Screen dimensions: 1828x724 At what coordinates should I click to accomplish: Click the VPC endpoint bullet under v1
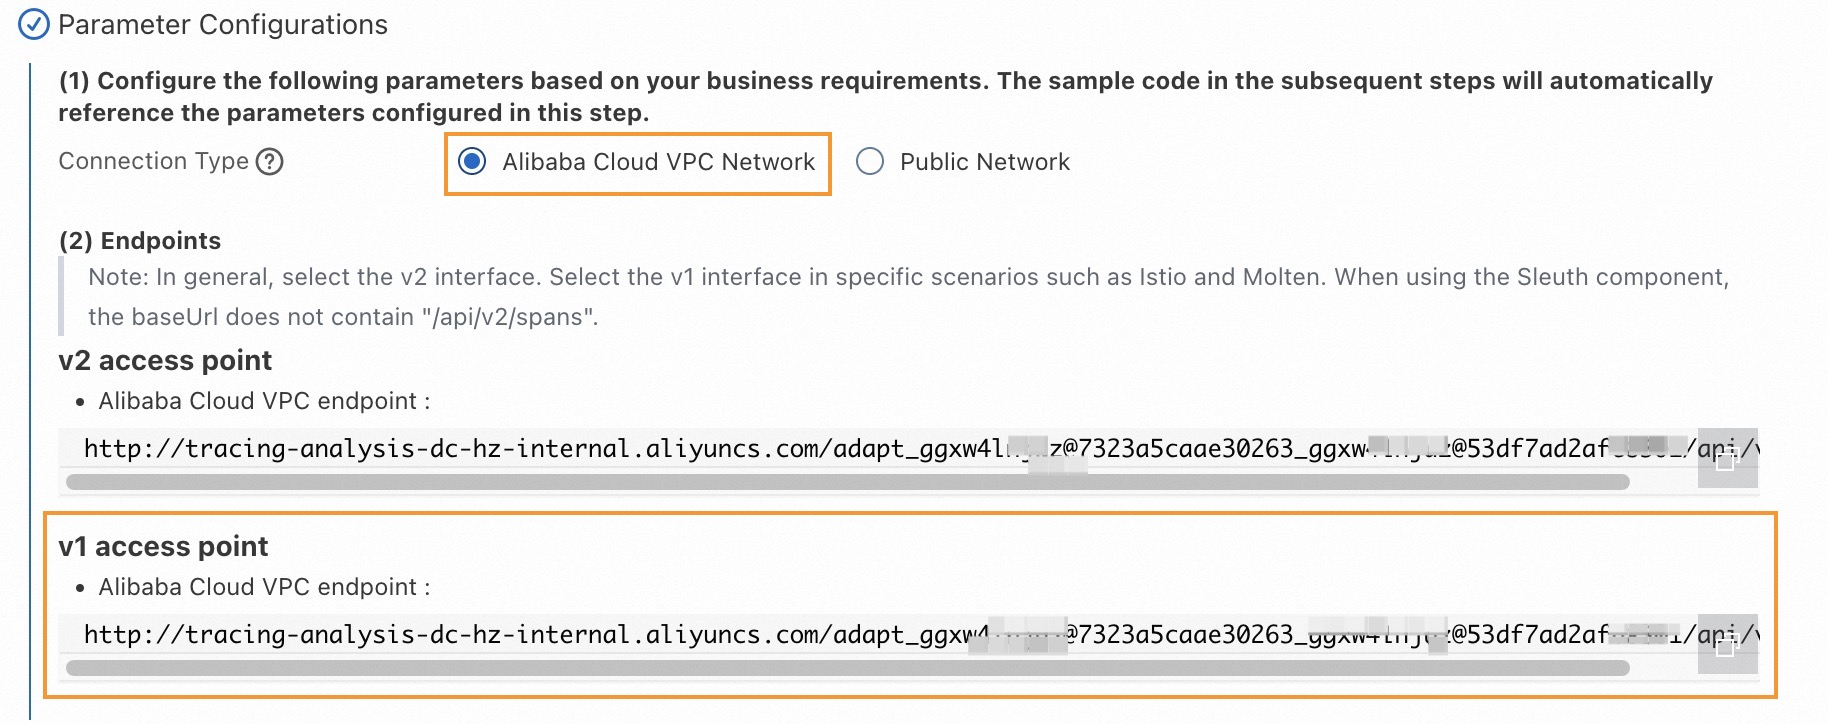point(264,587)
